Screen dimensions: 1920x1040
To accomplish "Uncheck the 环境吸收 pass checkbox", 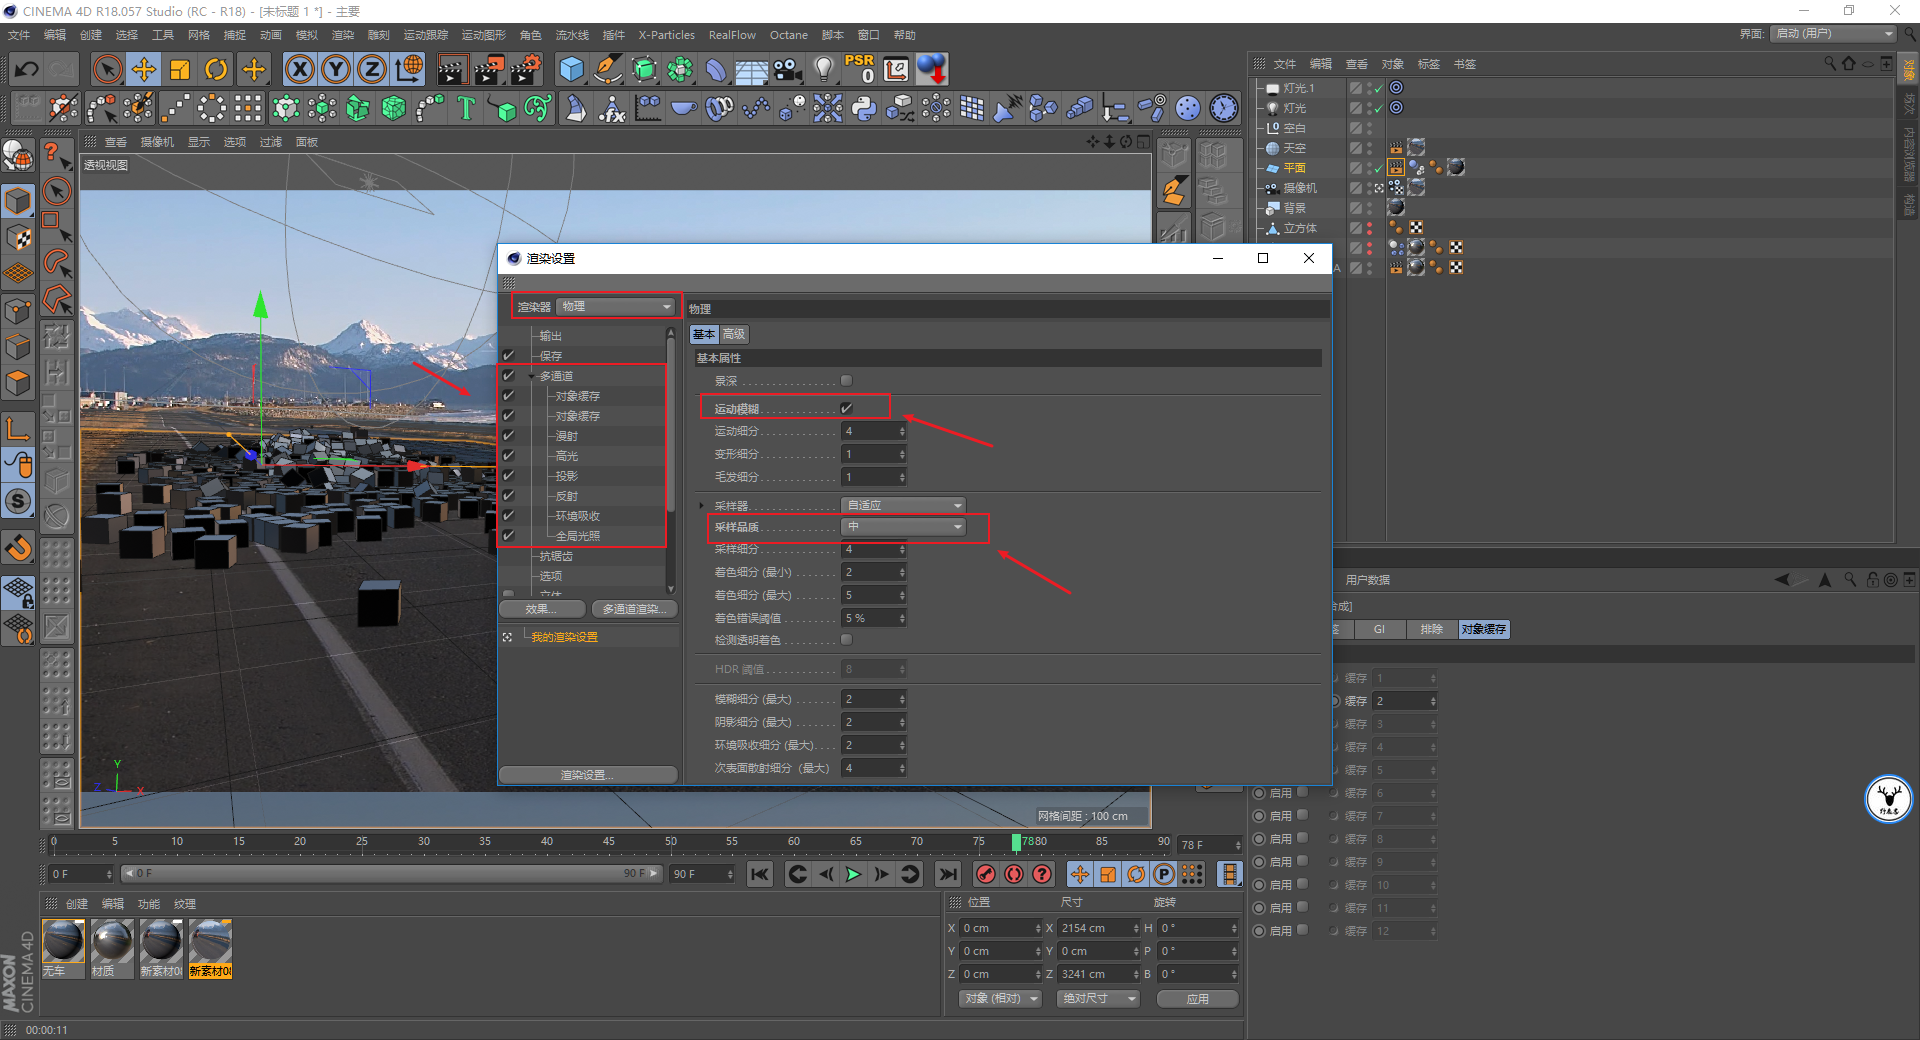I will pos(508,516).
